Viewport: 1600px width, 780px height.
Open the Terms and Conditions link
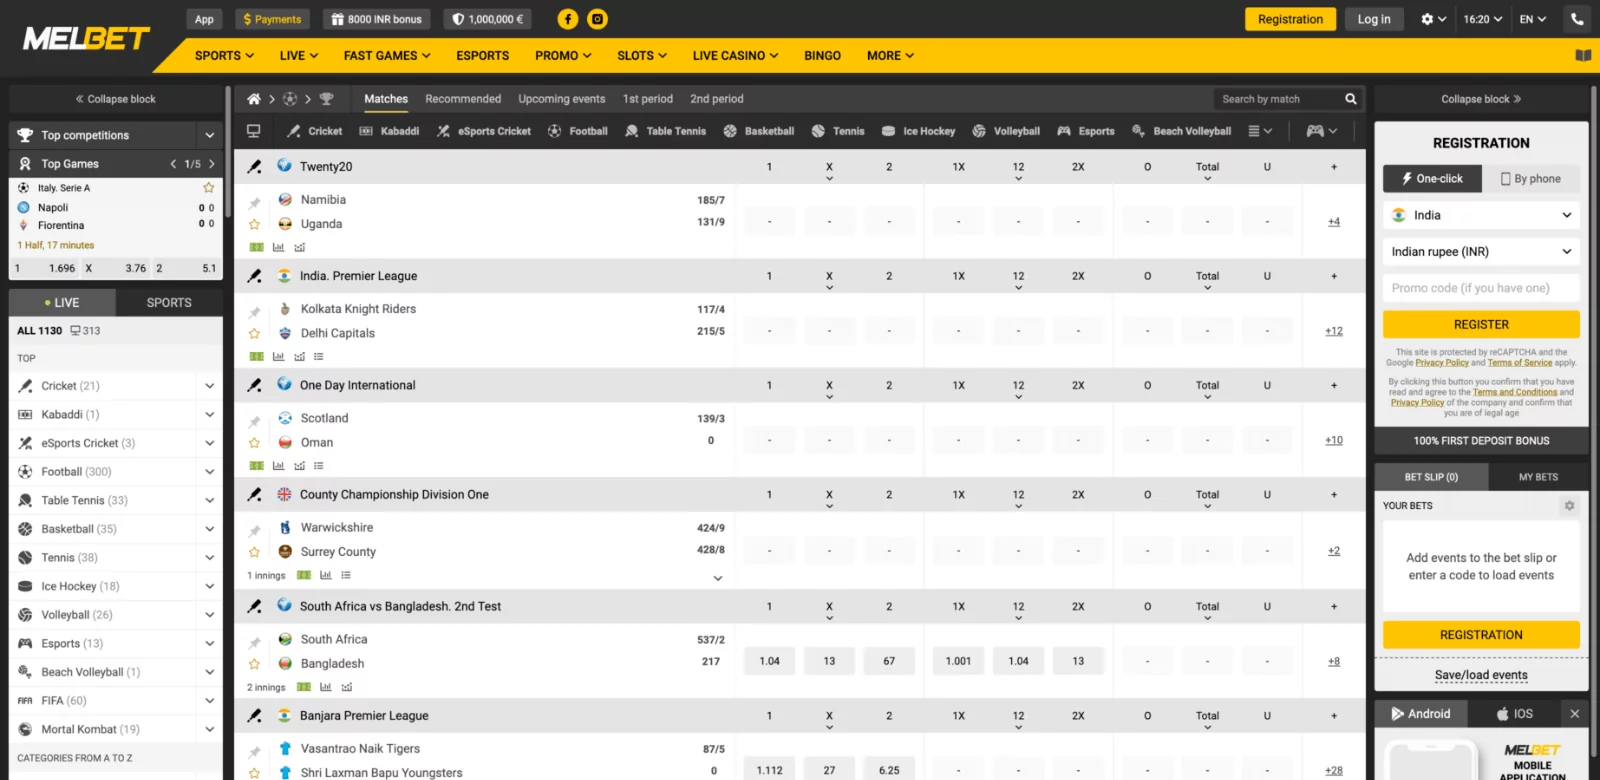pyautogui.click(x=1515, y=392)
